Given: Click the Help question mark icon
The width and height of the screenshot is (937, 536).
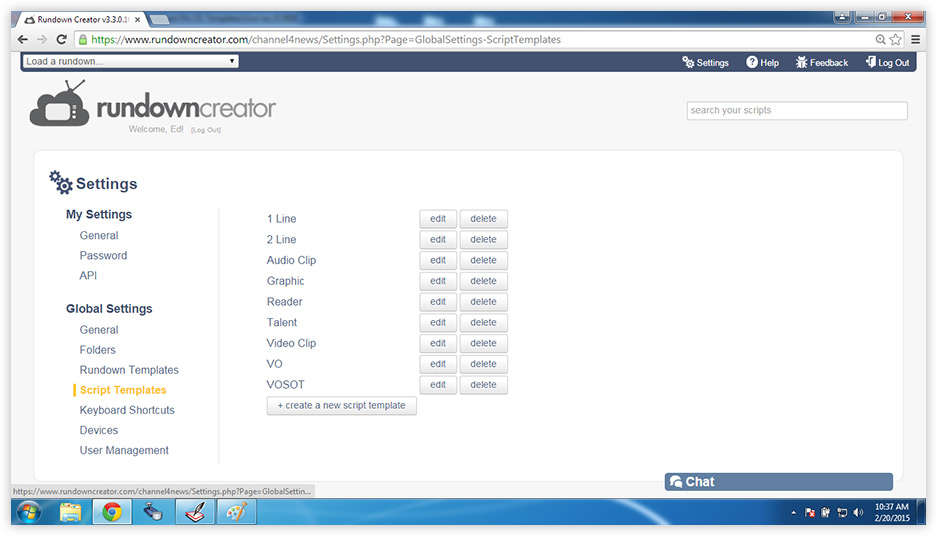Looking at the screenshot, I should [752, 62].
